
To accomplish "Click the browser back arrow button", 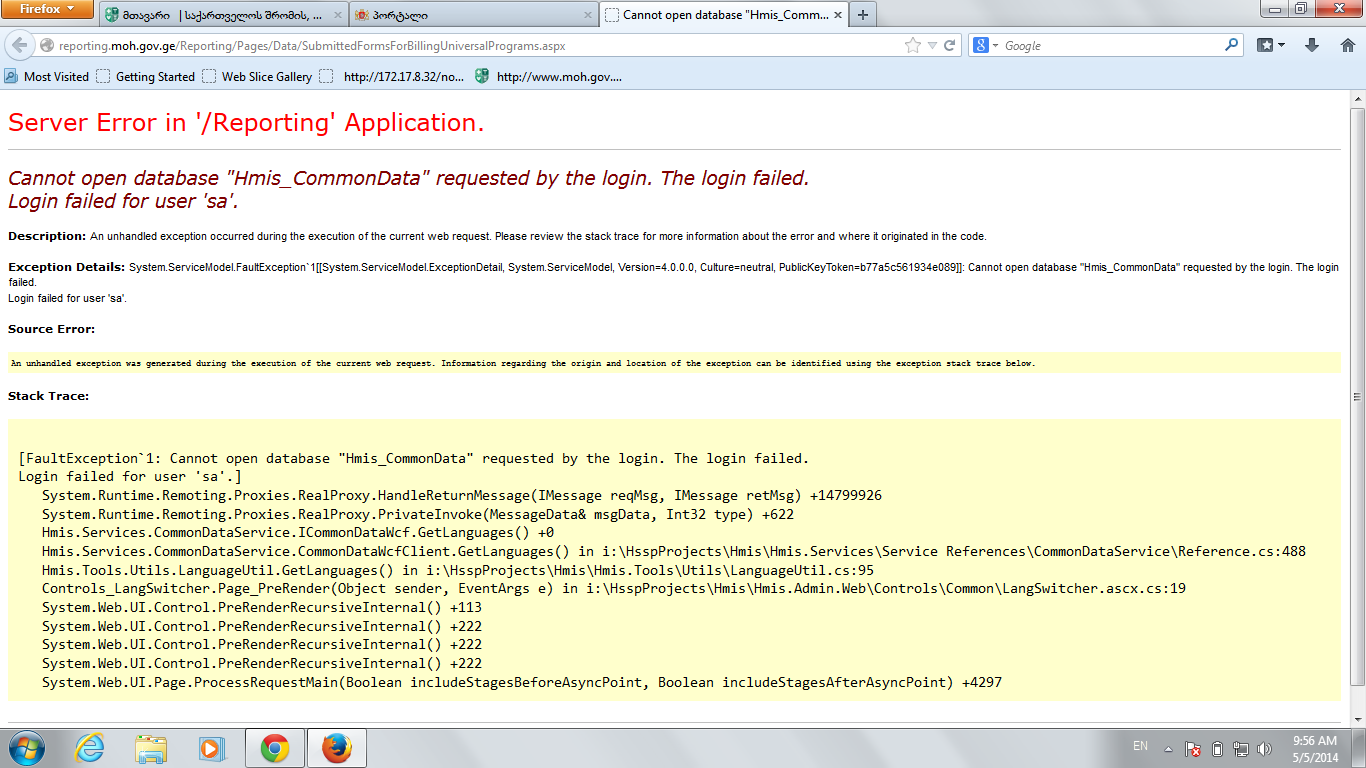I will point(20,46).
